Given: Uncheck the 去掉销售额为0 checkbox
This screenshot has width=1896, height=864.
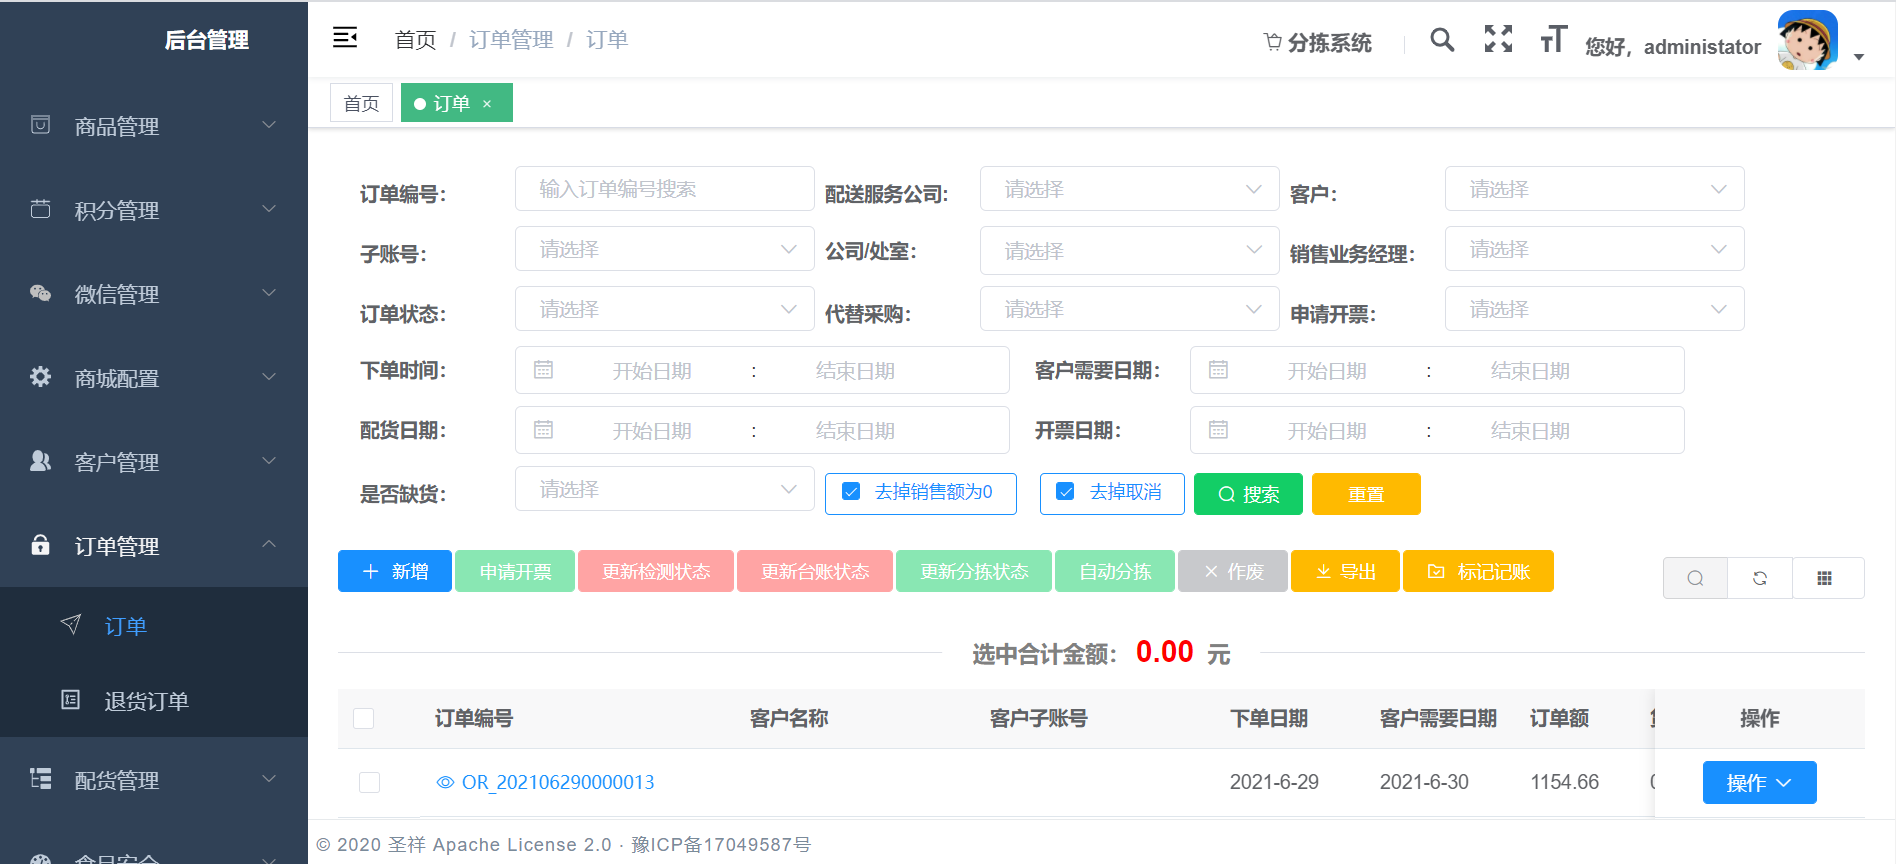Looking at the screenshot, I should 852,492.
